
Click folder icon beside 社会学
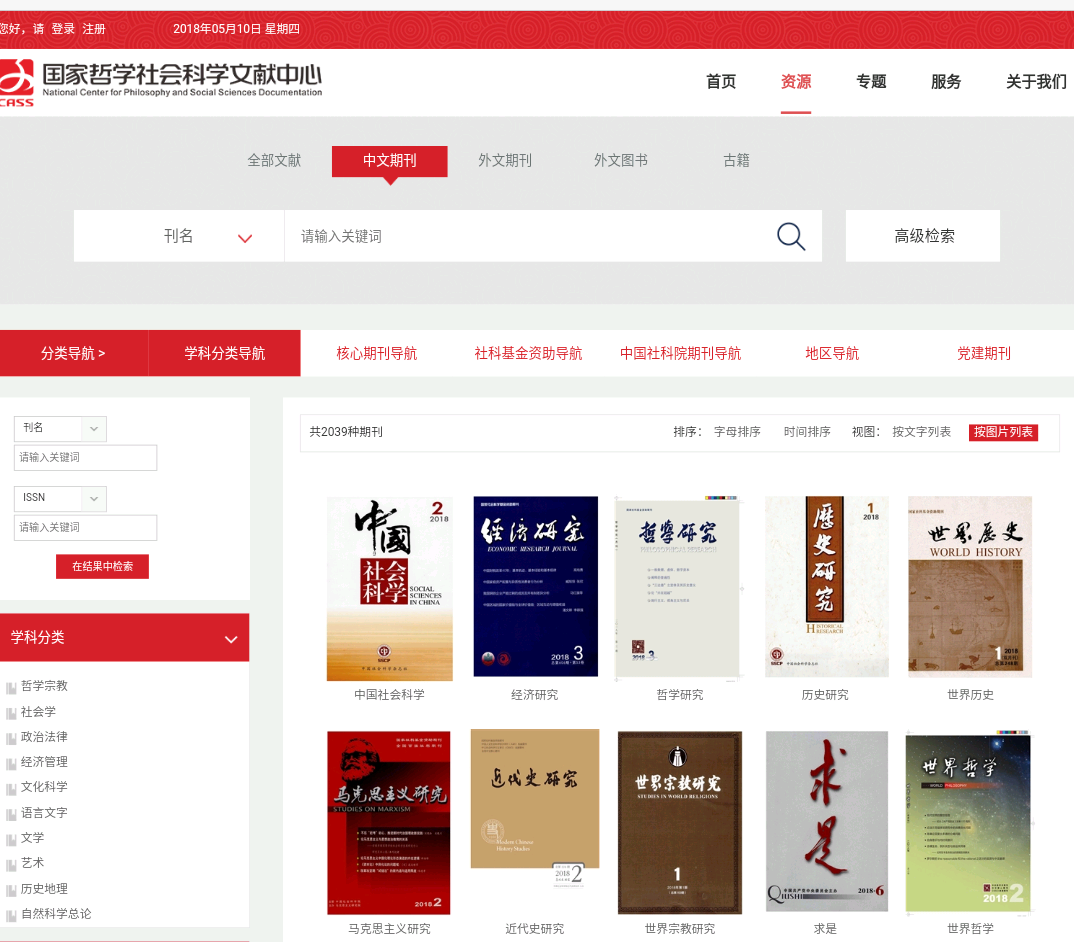(x=11, y=713)
